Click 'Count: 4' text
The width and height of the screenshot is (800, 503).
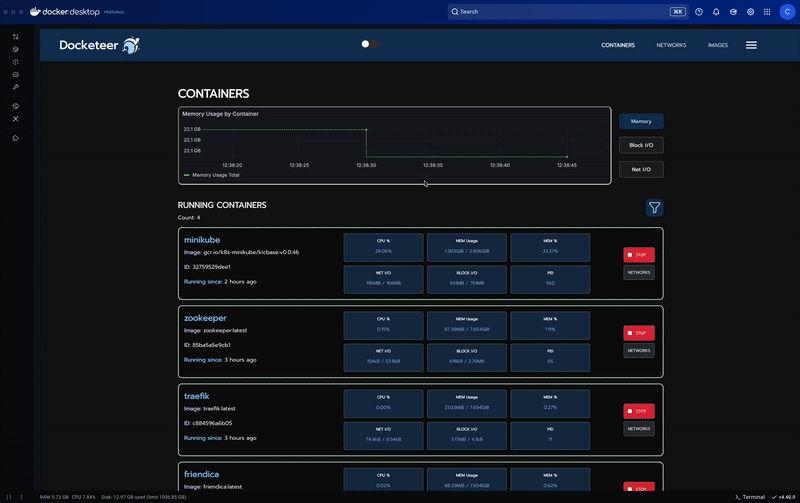pos(189,217)
